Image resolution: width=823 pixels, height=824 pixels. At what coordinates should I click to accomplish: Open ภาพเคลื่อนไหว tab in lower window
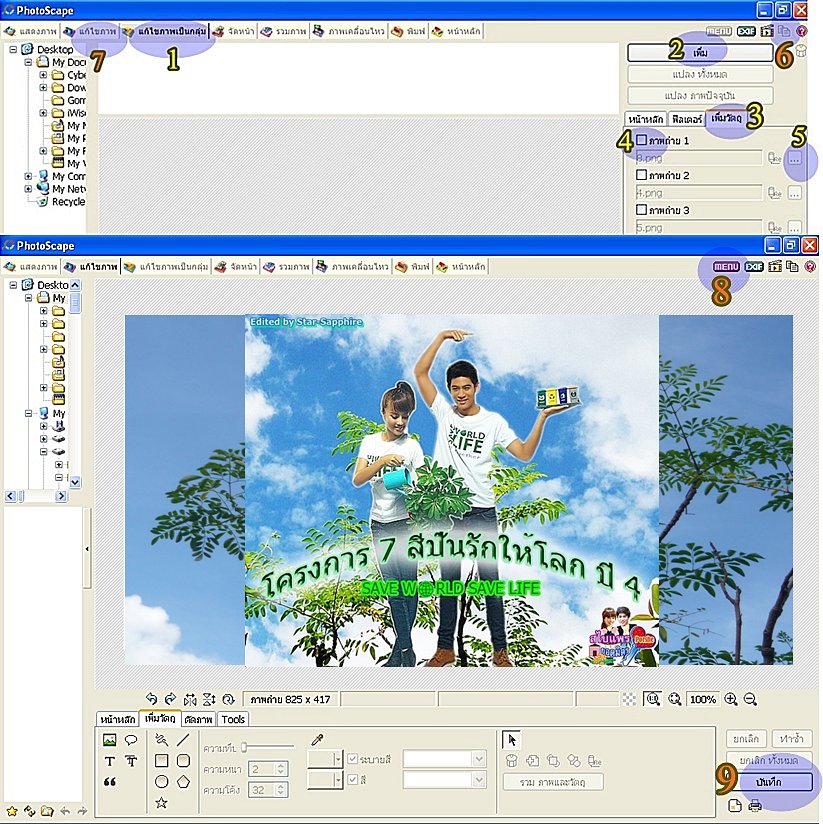(x=353, y=267)
